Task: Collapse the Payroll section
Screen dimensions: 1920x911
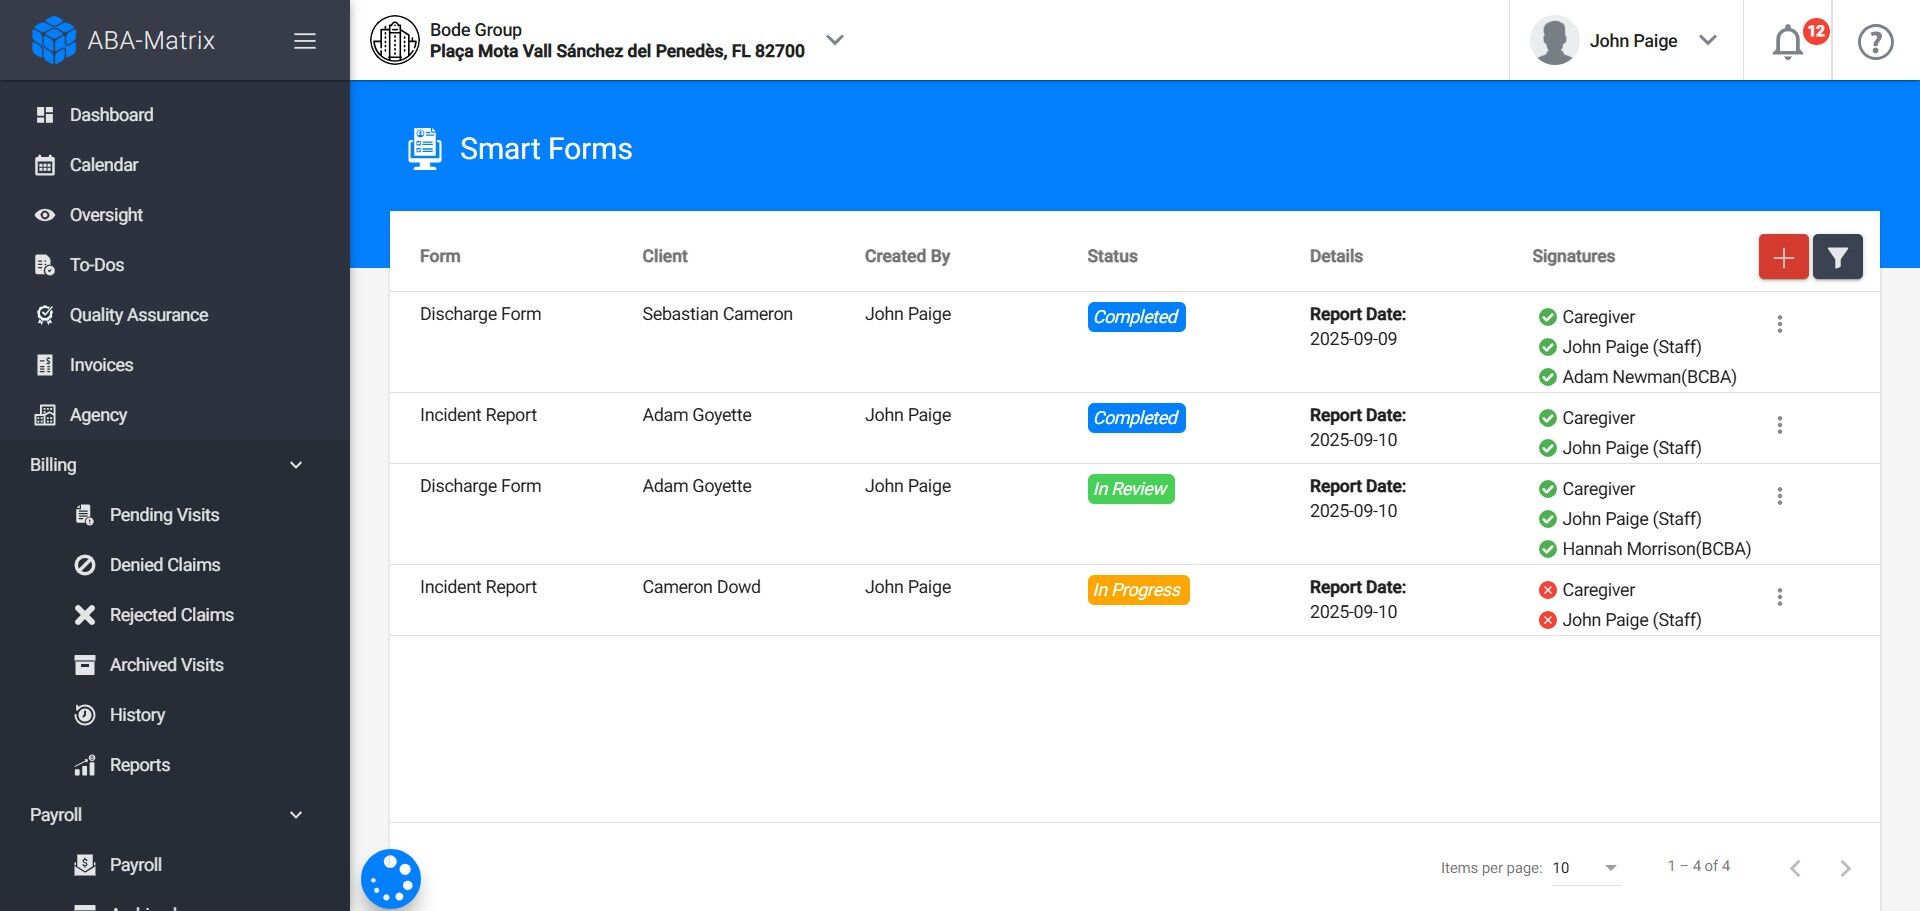Action: point(296,815)
